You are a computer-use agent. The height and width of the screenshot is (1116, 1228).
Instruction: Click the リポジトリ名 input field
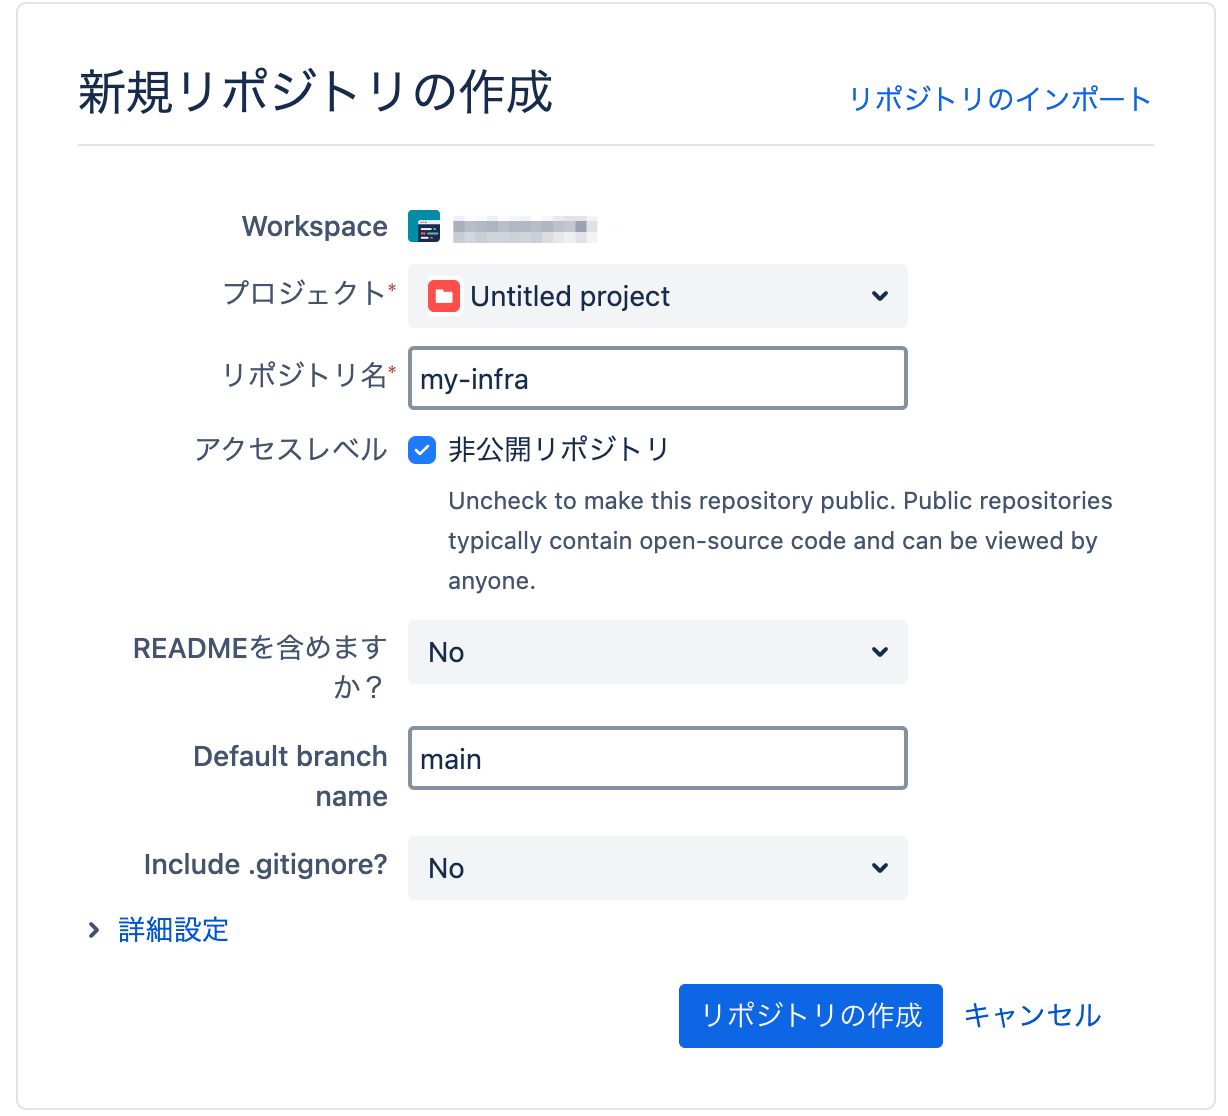point(658,378)
